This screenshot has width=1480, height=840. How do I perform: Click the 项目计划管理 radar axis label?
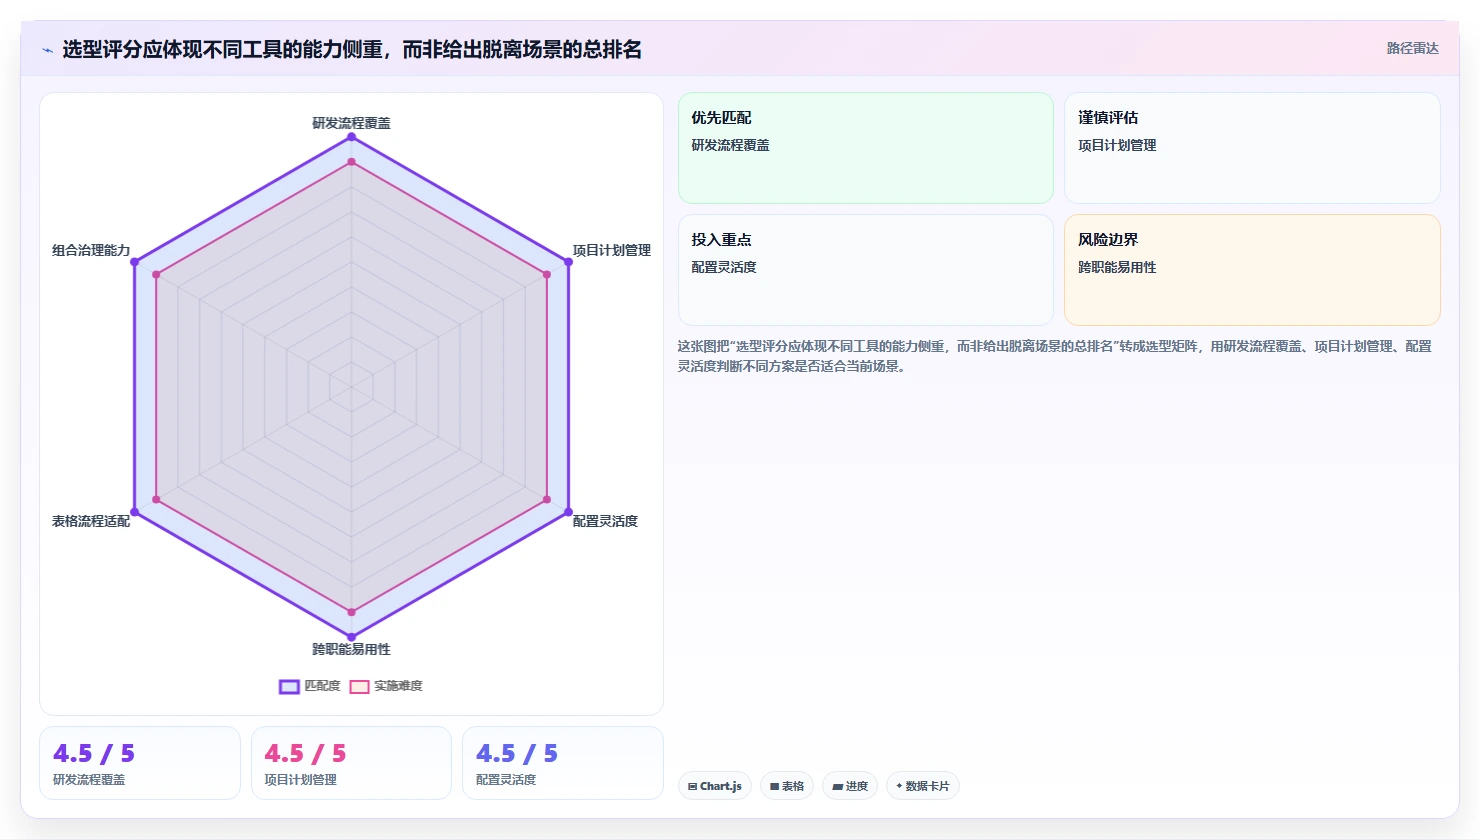coord(612,250)
